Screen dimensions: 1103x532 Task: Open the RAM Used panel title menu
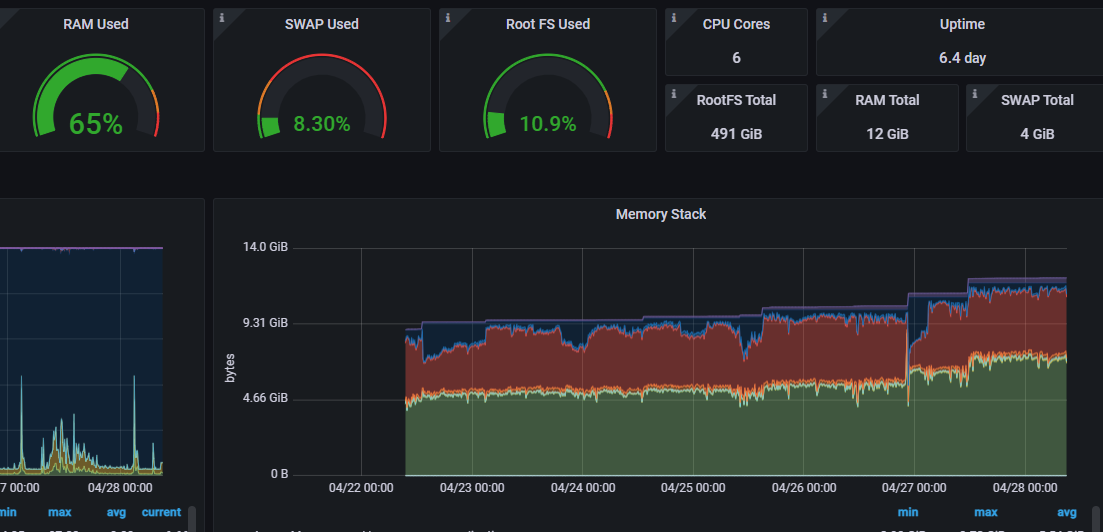coord(96,24)
